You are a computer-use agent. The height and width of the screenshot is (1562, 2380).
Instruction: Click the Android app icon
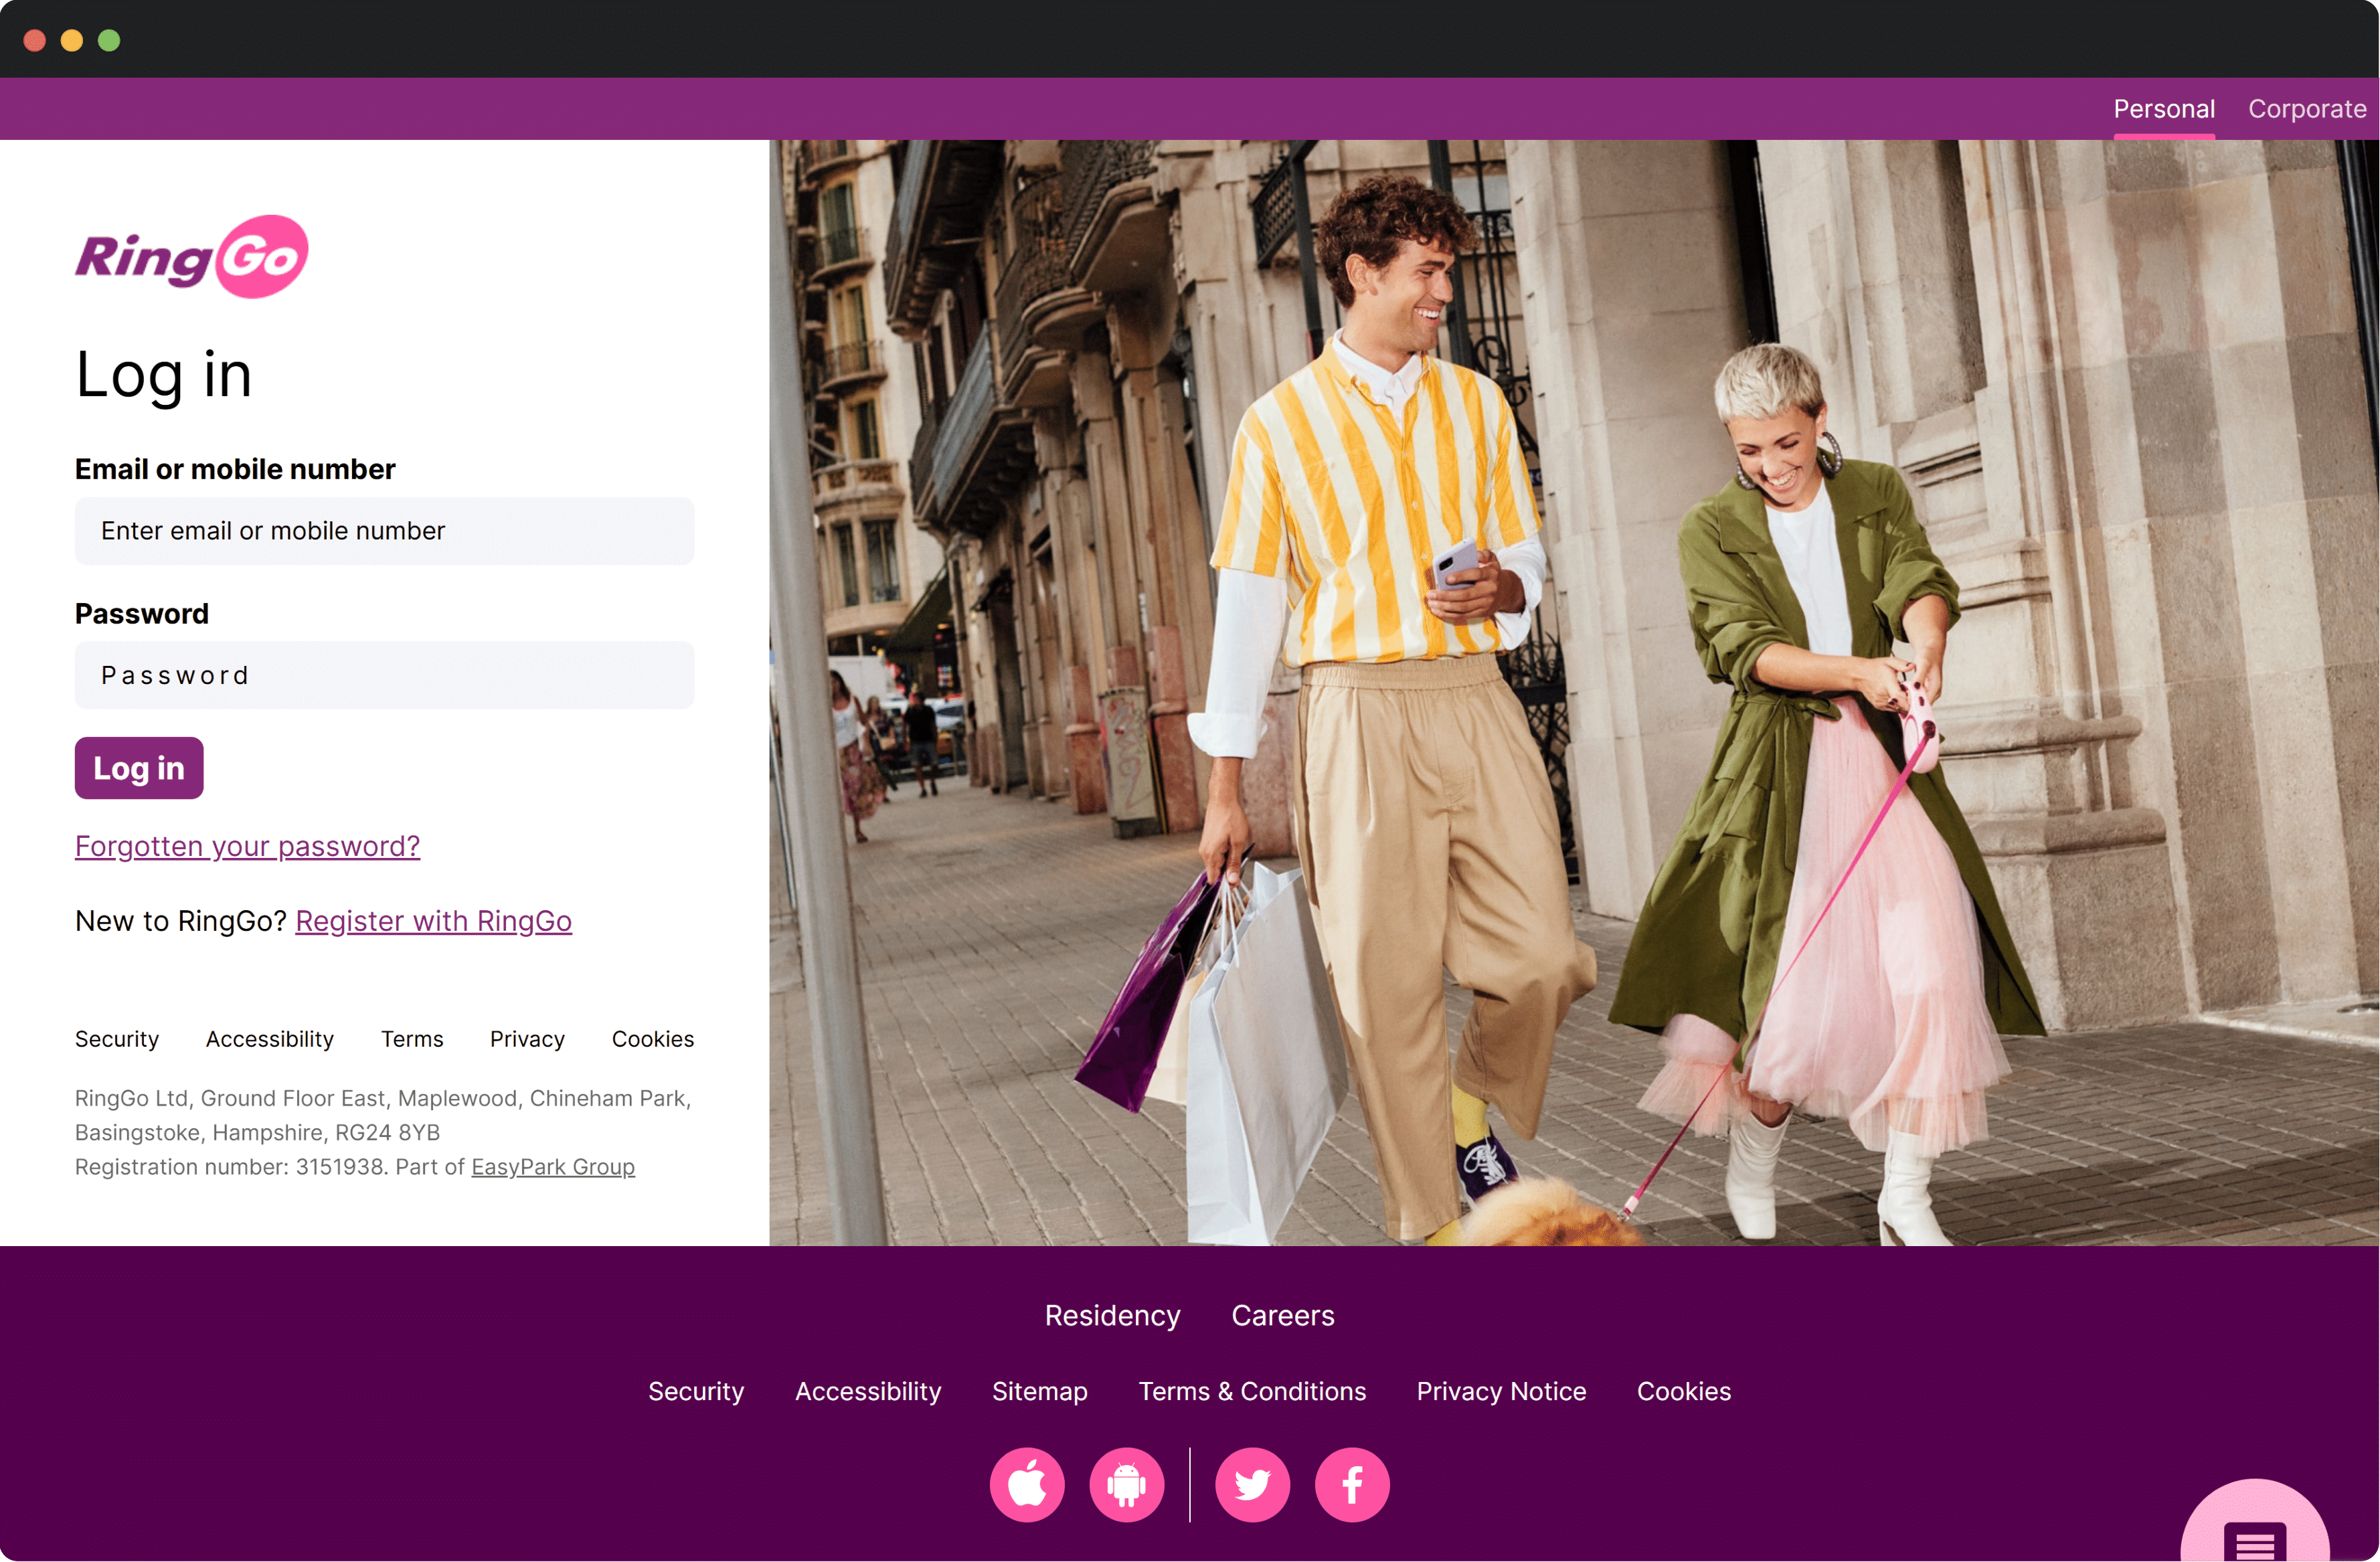click(1126, 1484)
